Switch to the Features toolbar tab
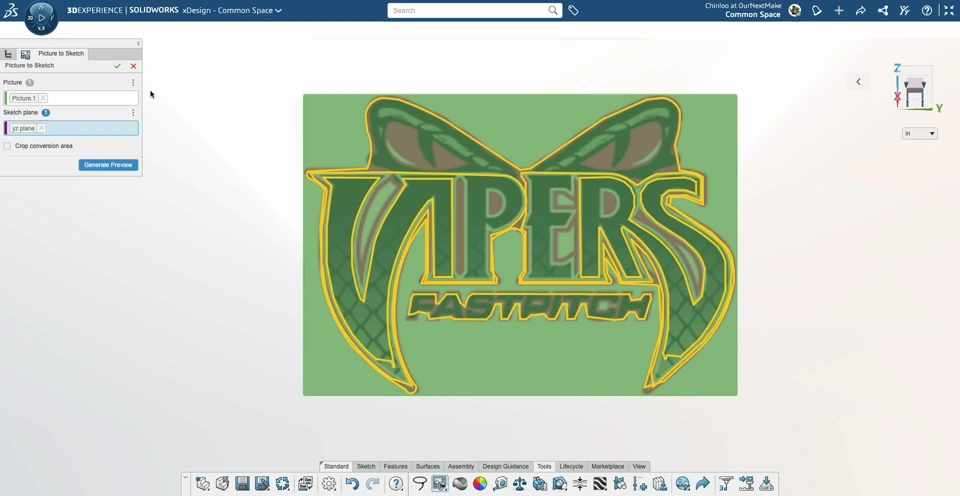The image size is (960, 496). [x=396, y=467]
